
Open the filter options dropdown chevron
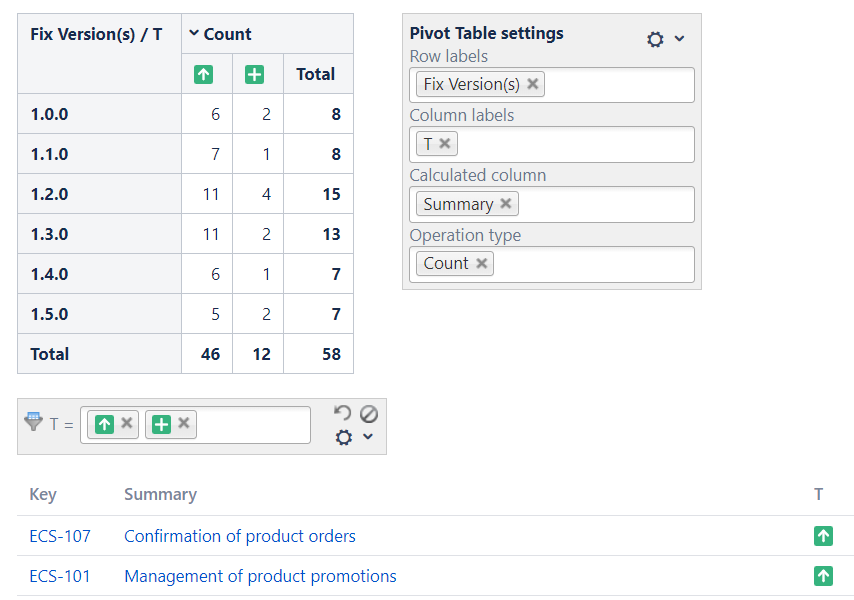tap(368, 438)
